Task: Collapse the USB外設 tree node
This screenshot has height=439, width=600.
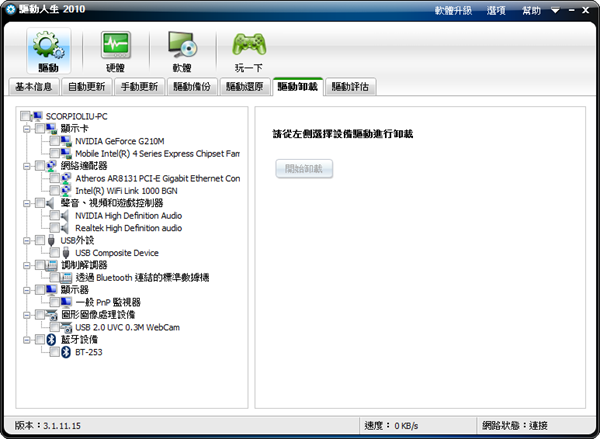Action: tap(26, 240)
